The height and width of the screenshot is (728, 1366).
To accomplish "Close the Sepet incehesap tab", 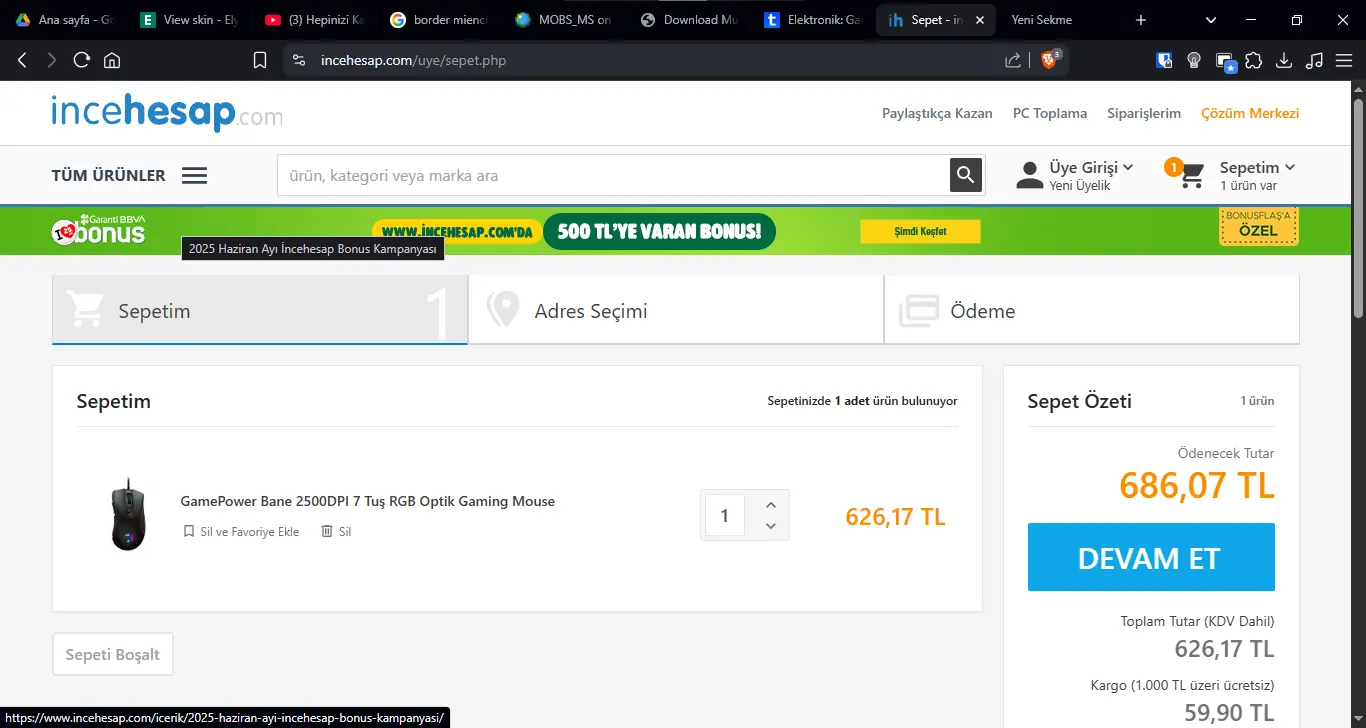I will click(x=980, y=20).
